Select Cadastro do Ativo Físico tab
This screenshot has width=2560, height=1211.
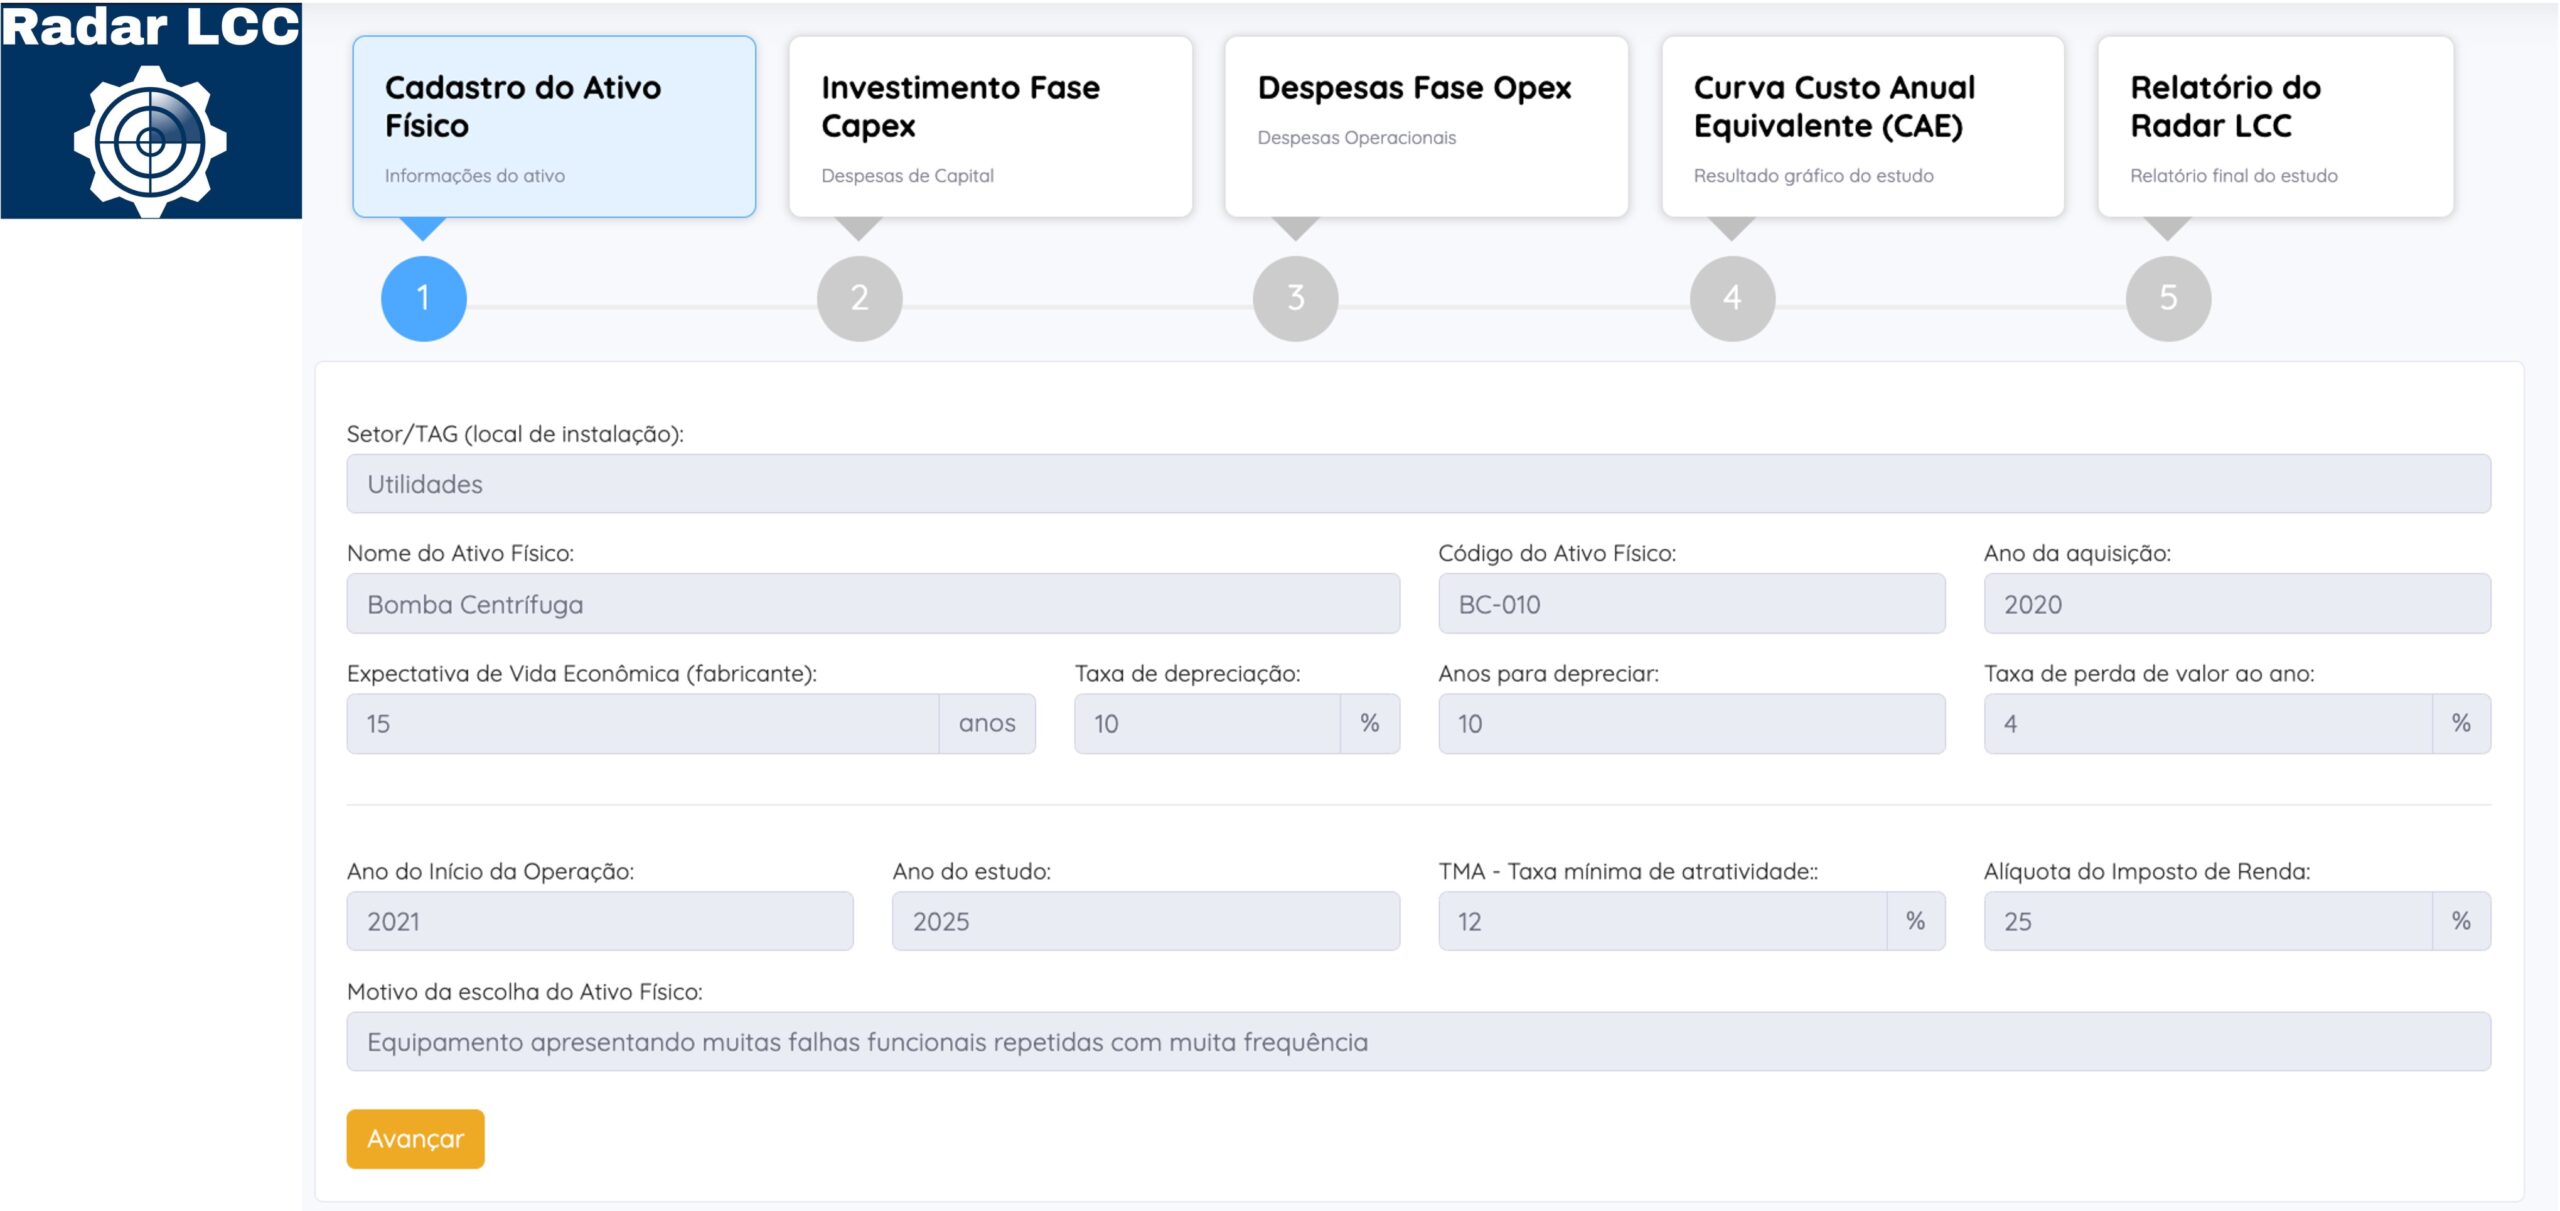[554, 127]
